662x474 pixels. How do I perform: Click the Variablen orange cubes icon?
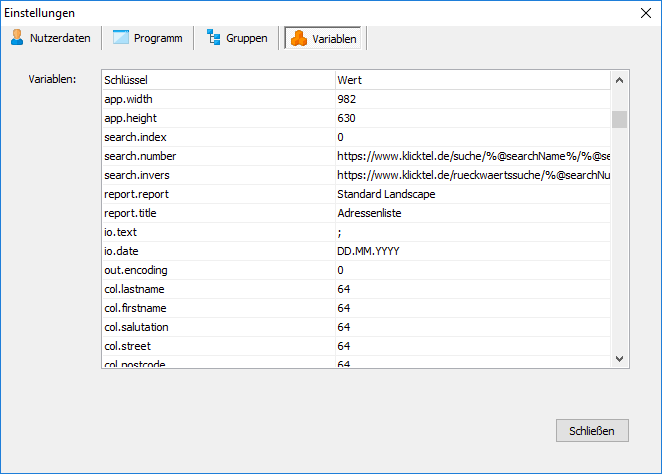(298, 38)
